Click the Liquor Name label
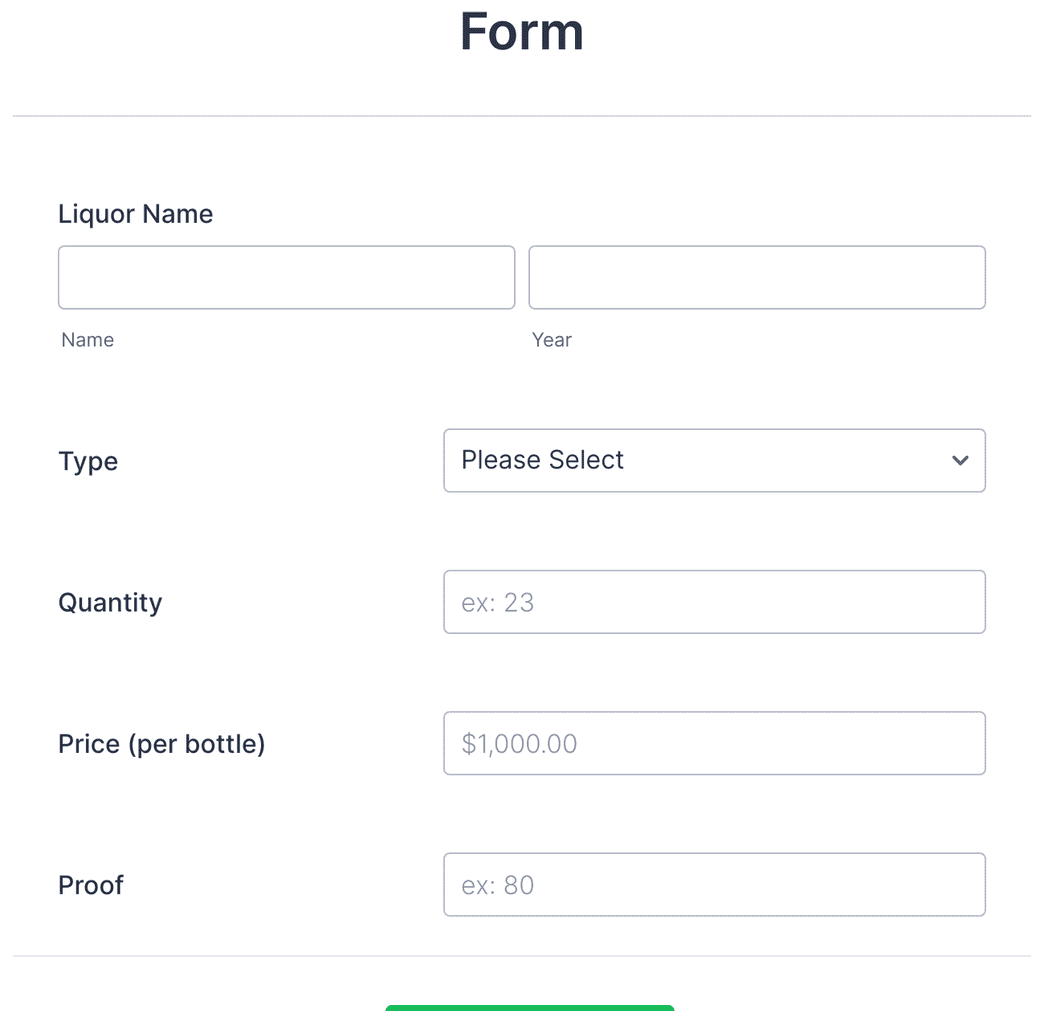The image size is (1044, 1011). [x=135, y=213]
